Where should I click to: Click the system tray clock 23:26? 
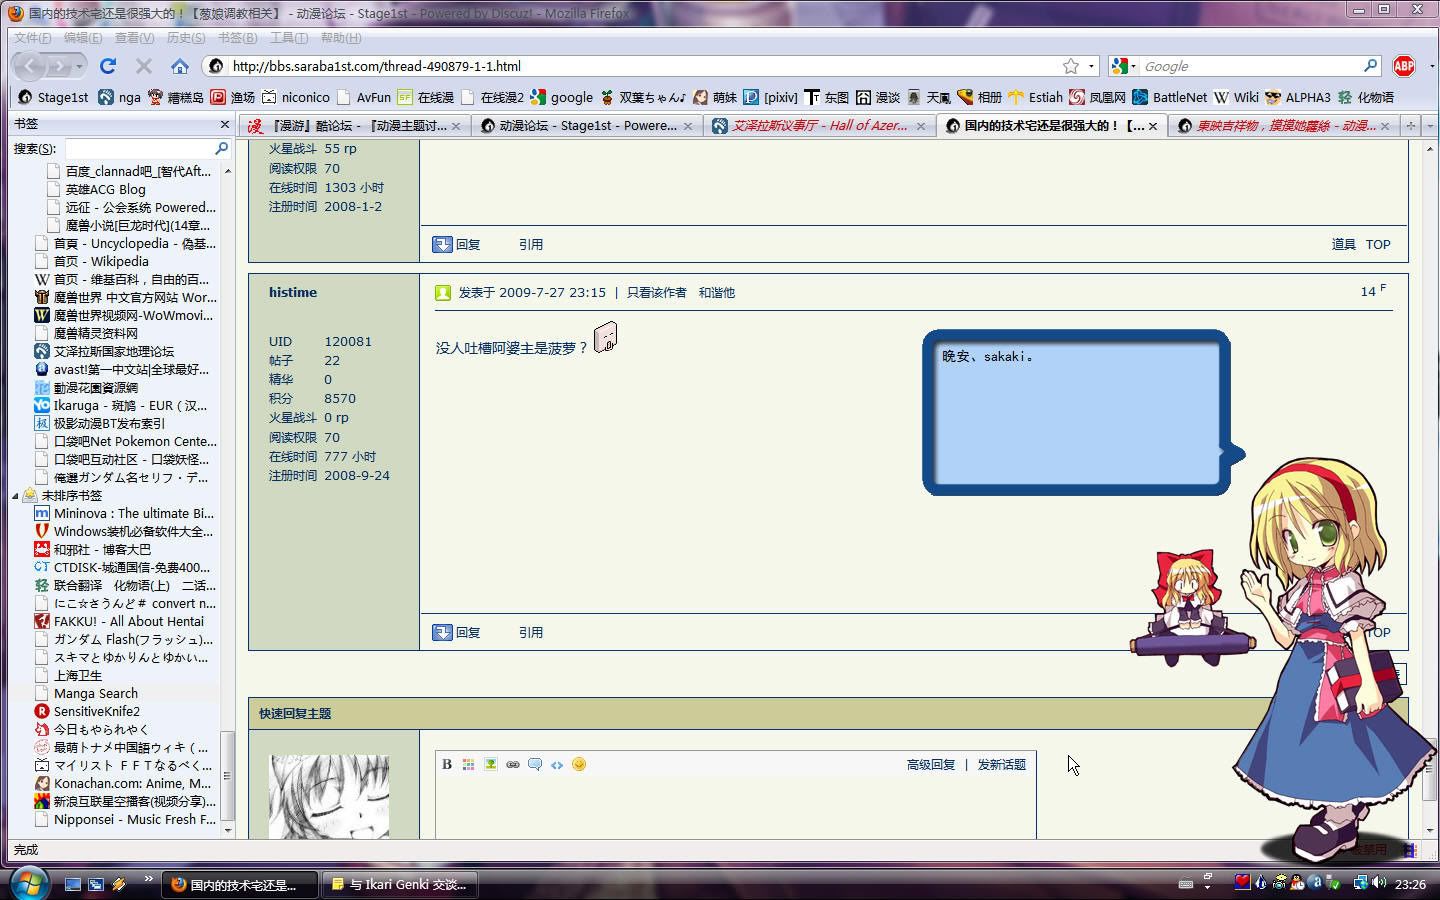(x=1410, y=884)
